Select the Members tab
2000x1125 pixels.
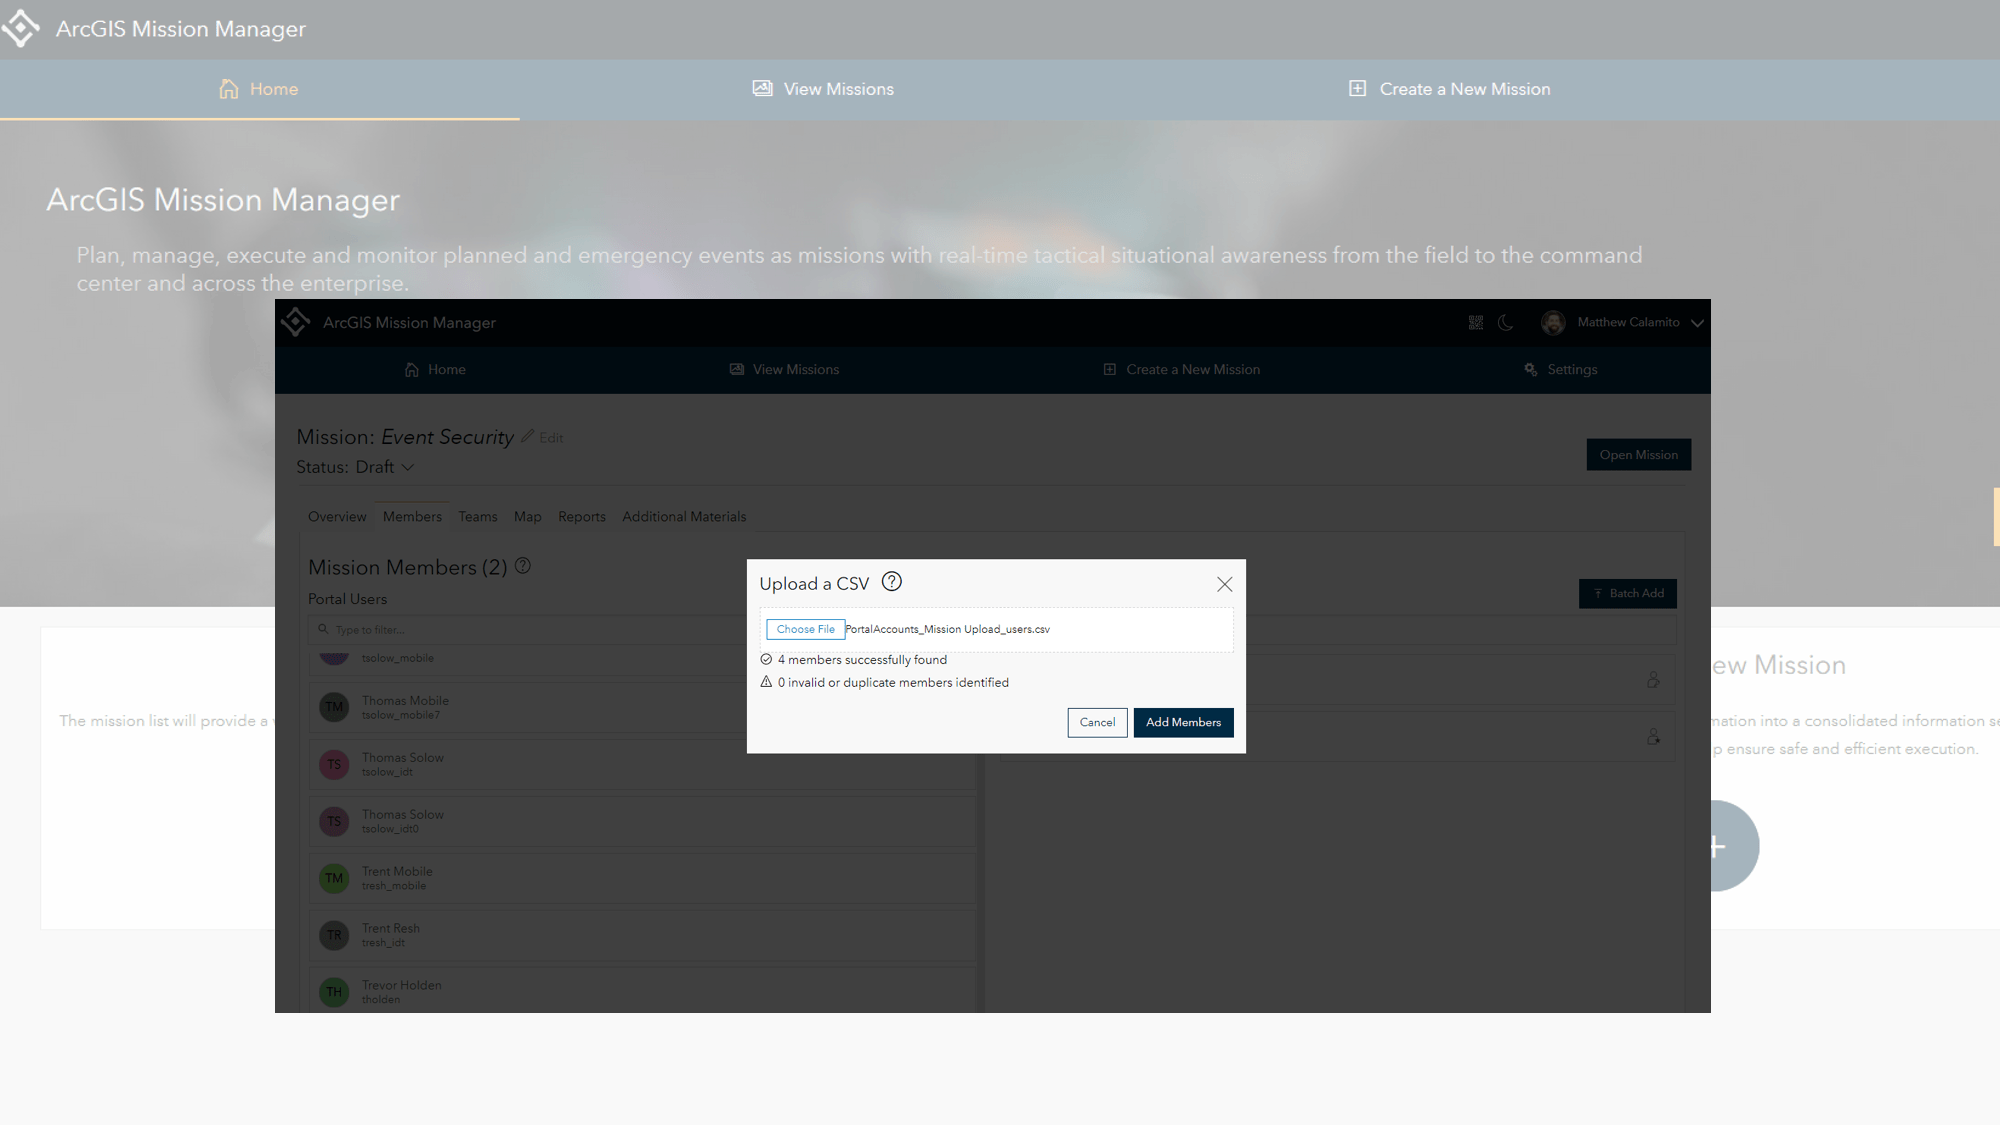[412, 515]
